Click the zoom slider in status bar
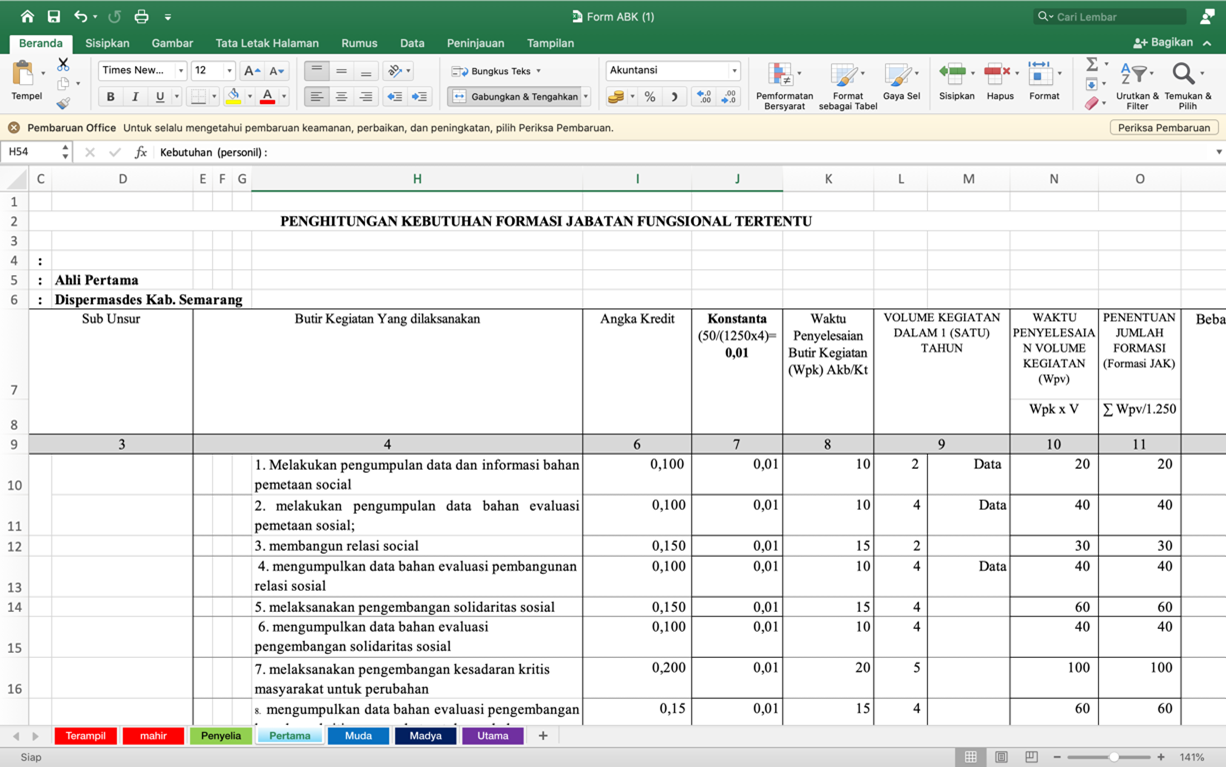Screen dimensions: 1226x767 pos(1113,757)
